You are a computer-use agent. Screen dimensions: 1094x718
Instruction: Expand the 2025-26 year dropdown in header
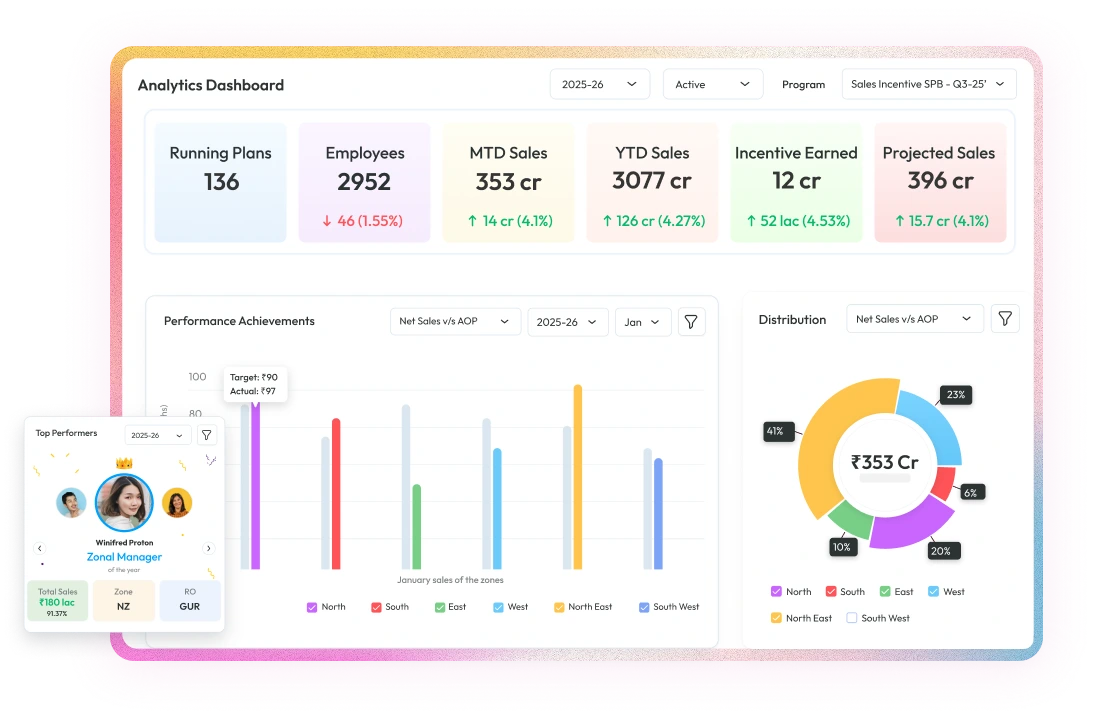point(599,85)
